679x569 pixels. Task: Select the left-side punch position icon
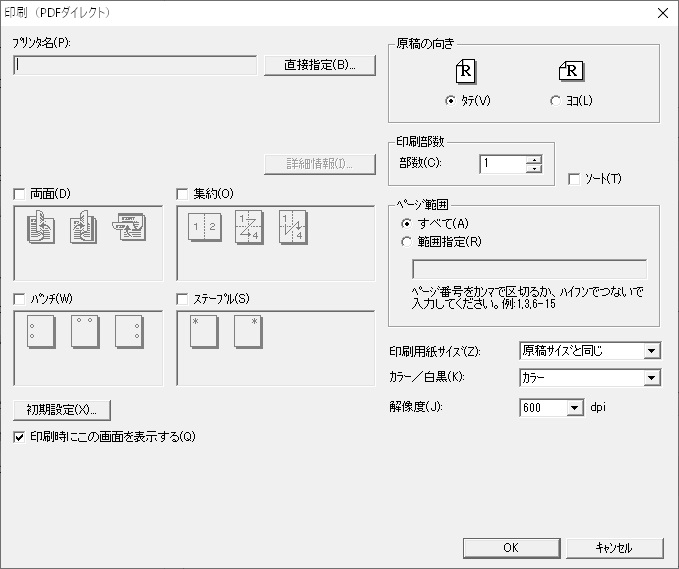tap(41, 332)
